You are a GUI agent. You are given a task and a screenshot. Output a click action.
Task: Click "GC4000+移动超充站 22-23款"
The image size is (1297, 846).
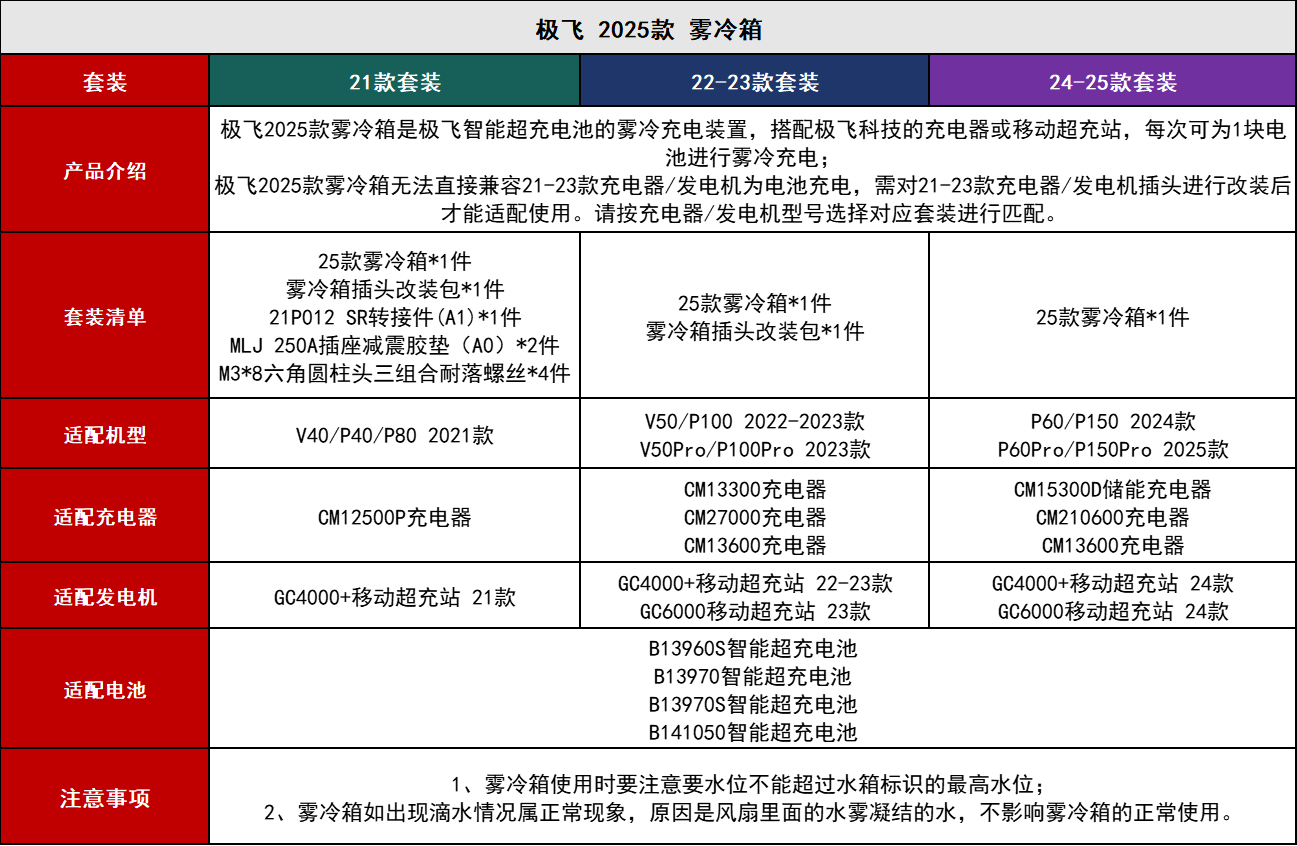pyautogui.click(x=755, y=584)
